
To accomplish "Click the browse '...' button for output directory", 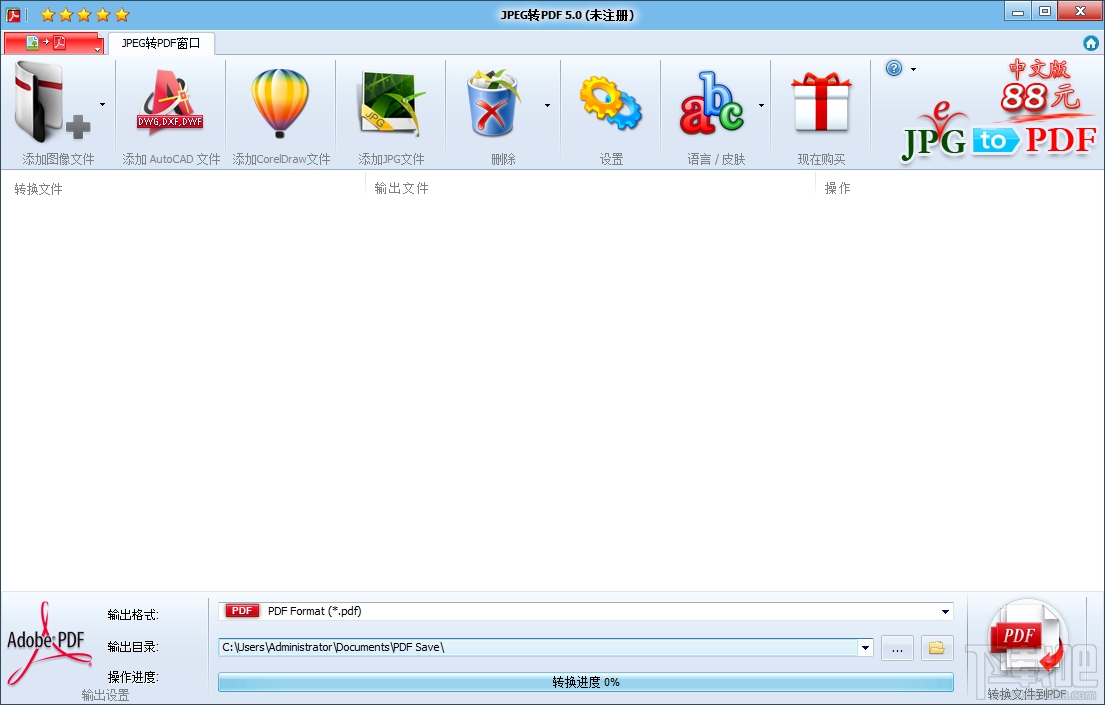I will (x=897, y=648).
